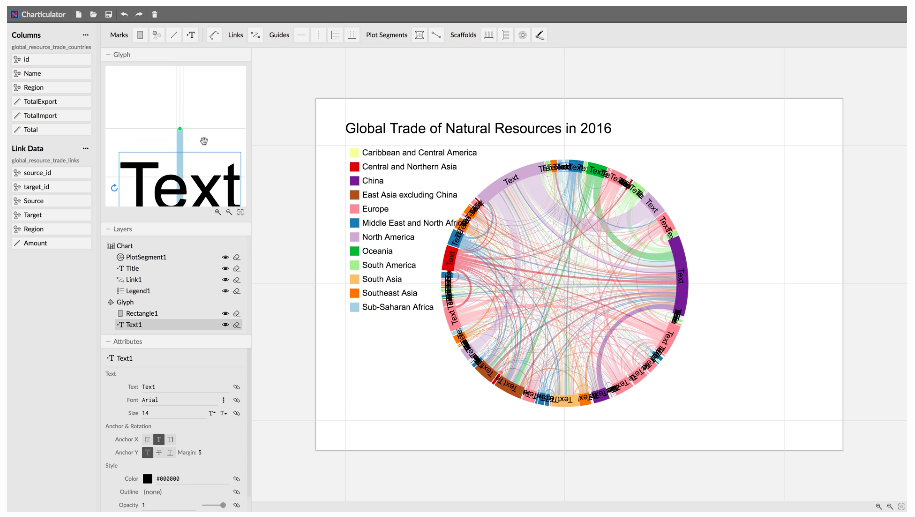Open the Link Data more options menu
This screenshot has width=915, height=517.
point(86,148)
